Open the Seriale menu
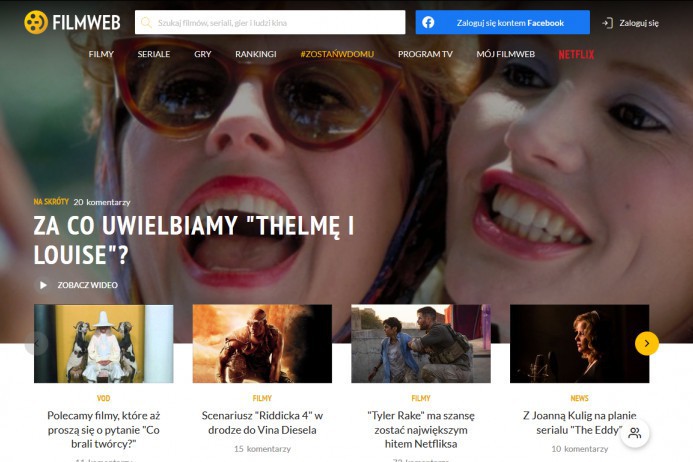This screenshot has height=462, width=693. (154, 54)
